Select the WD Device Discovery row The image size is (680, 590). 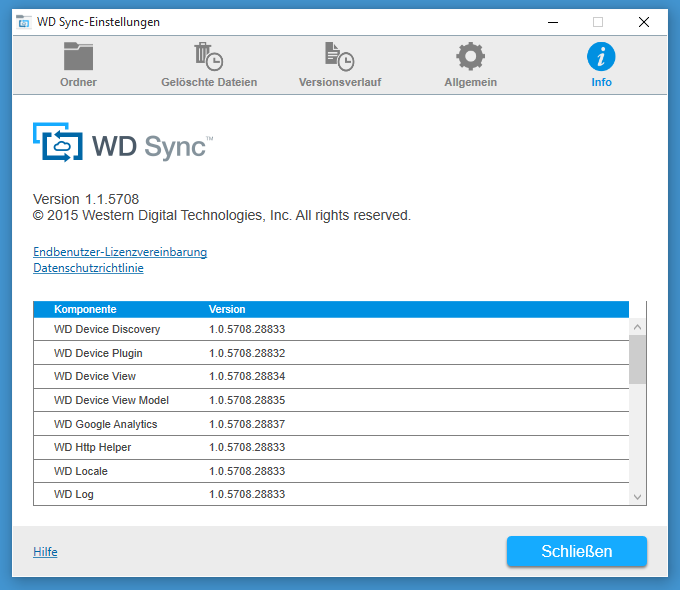pyautogui.click(x=331, y=329)
